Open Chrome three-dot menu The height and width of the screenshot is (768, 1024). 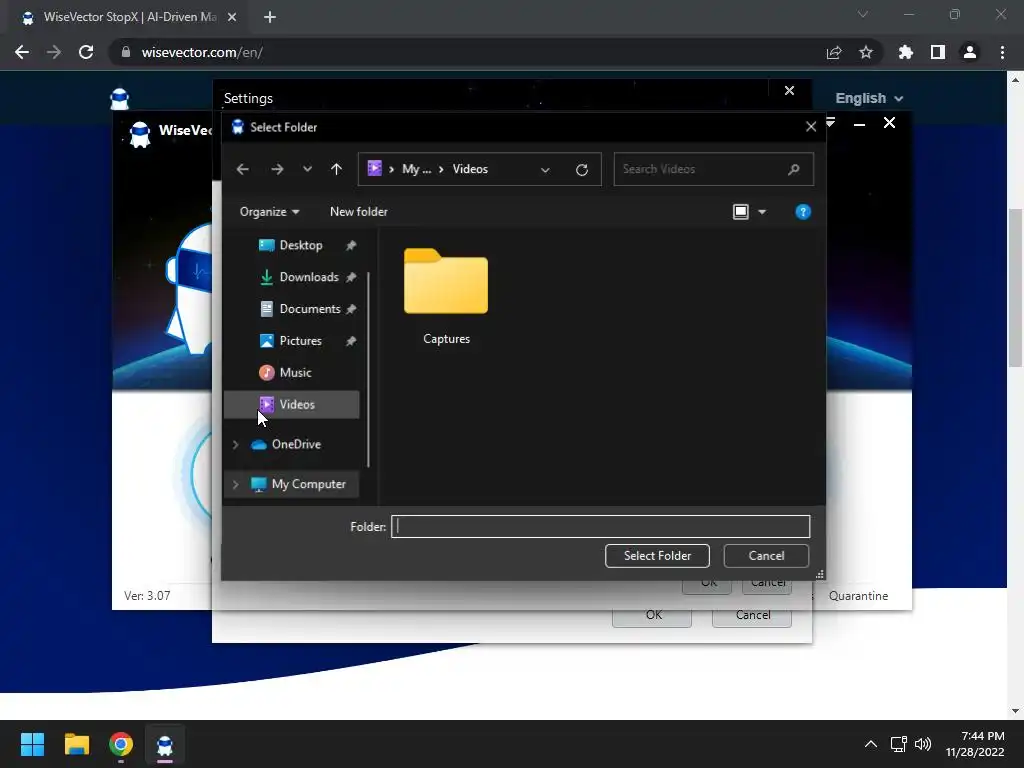[x=1002, y=52]
